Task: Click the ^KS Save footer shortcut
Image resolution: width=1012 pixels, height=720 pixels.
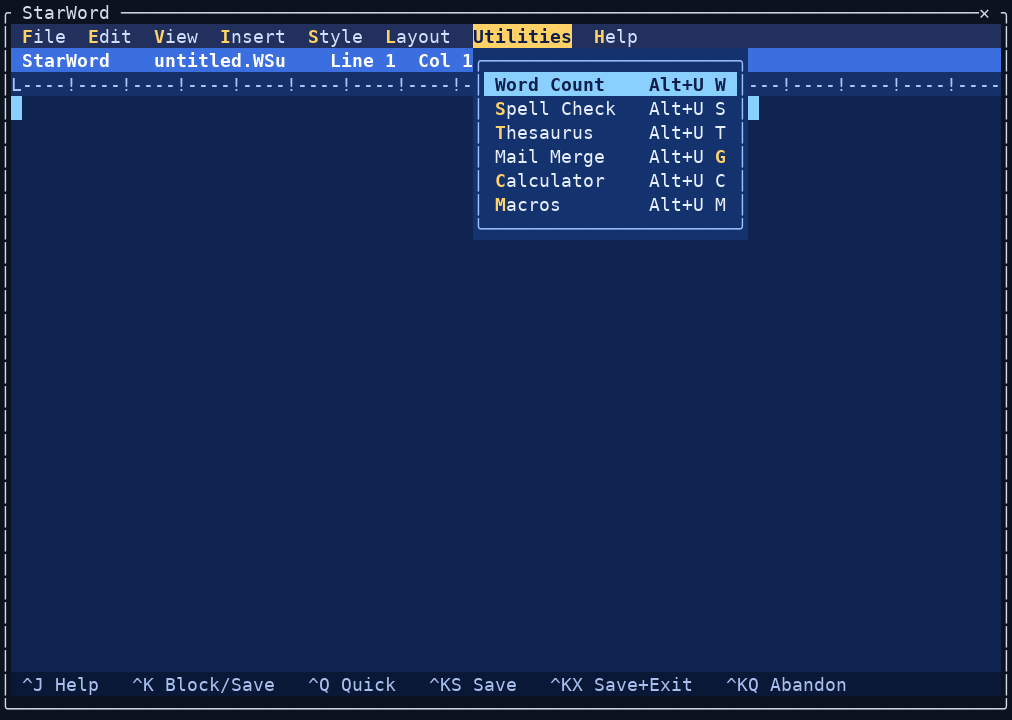Action: click(x=472, y=685)
